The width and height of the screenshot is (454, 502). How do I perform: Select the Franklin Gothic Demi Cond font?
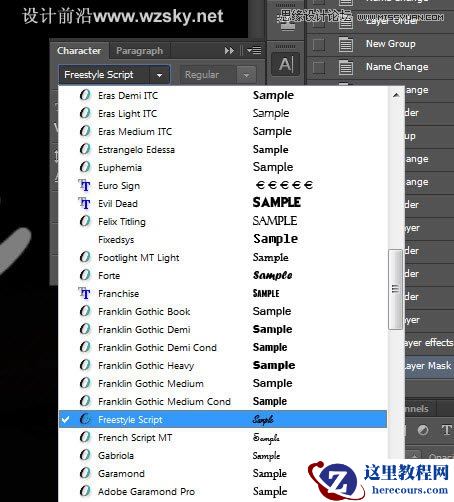click(x=223, y=347)
